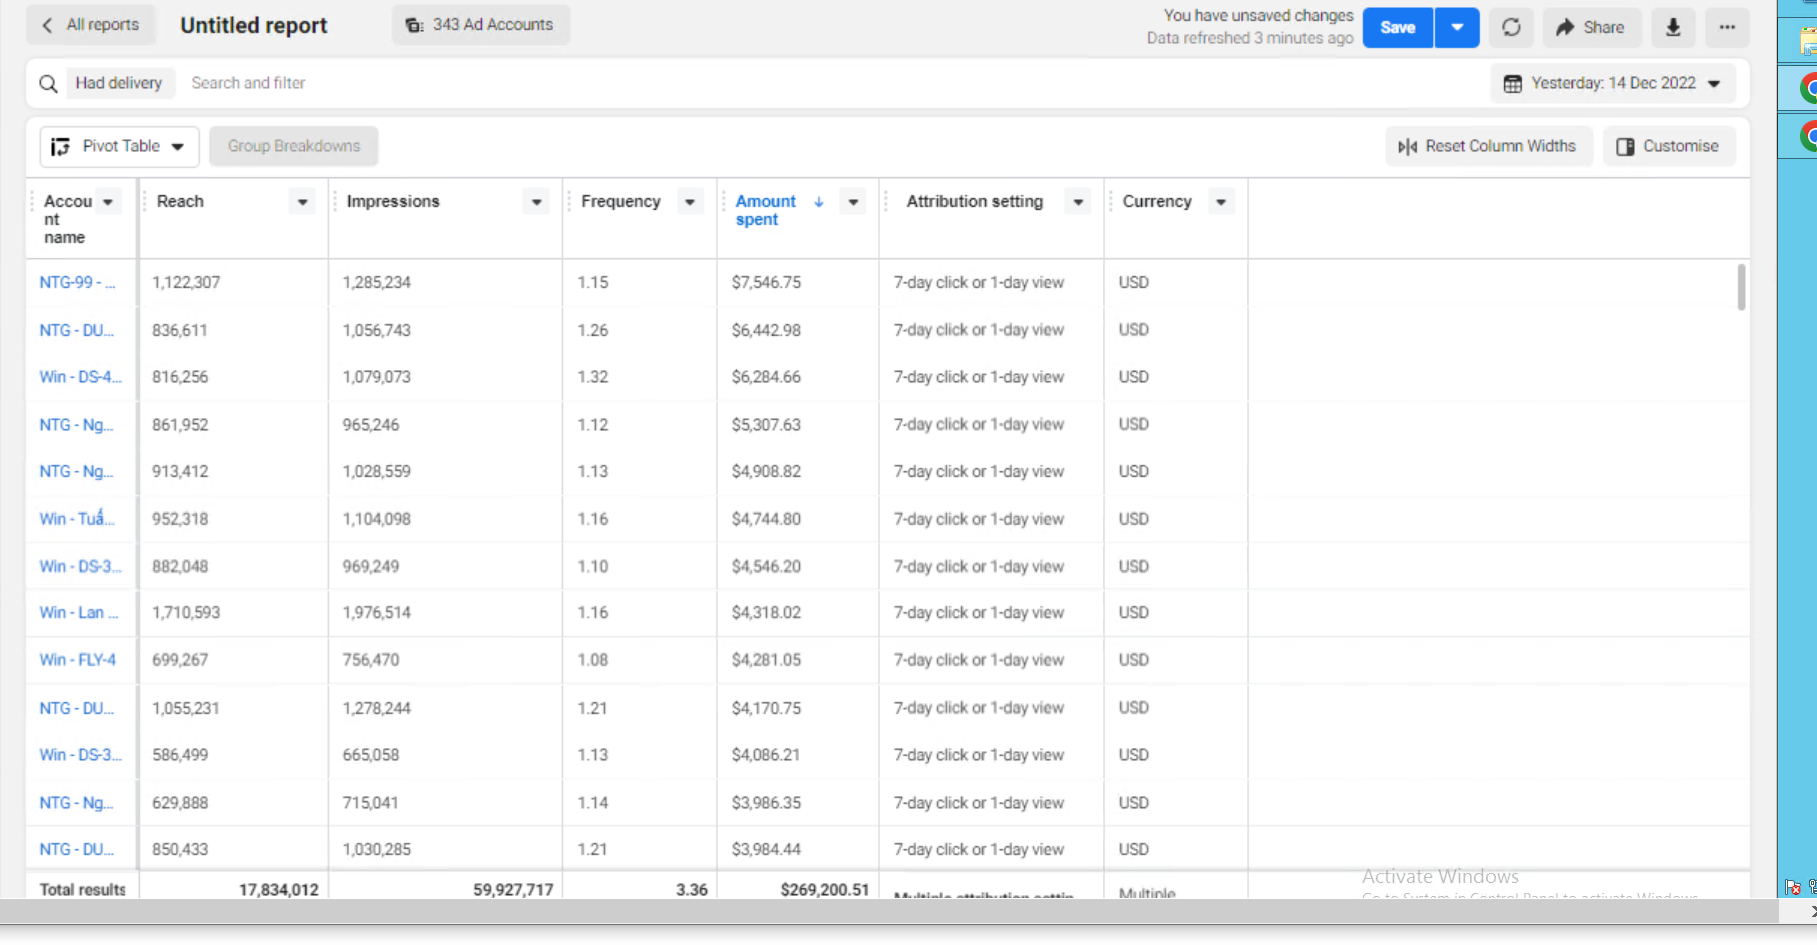The height and width of the screenshot is (945, 1817).
Task: Click the impressions value 1,976,514
Action: (x=376, y=612)
